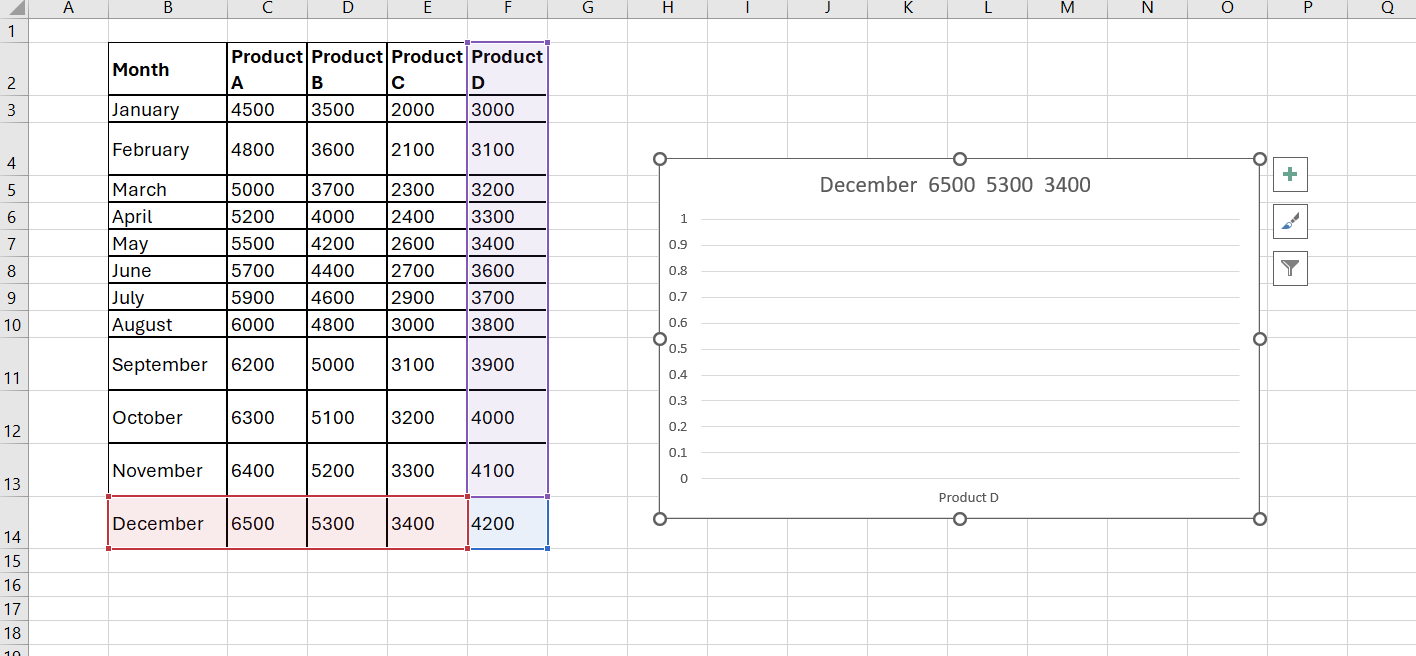Viewport: 1416px width, 656px height.
Task: Select column F header
Action: coord(508,8)
